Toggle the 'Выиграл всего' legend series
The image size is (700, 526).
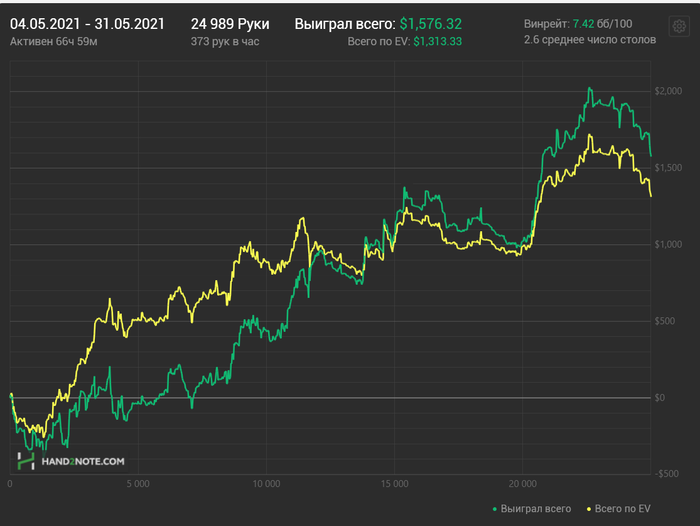[x=532, y=509]
